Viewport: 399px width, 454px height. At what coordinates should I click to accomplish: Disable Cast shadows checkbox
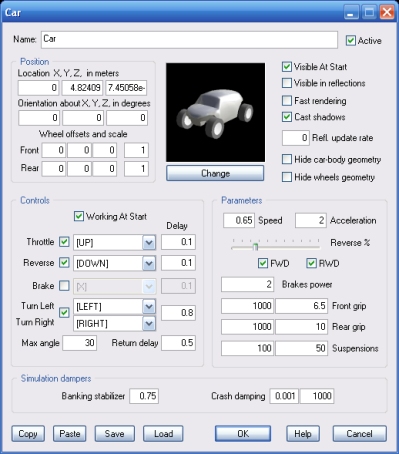point(287,117)
